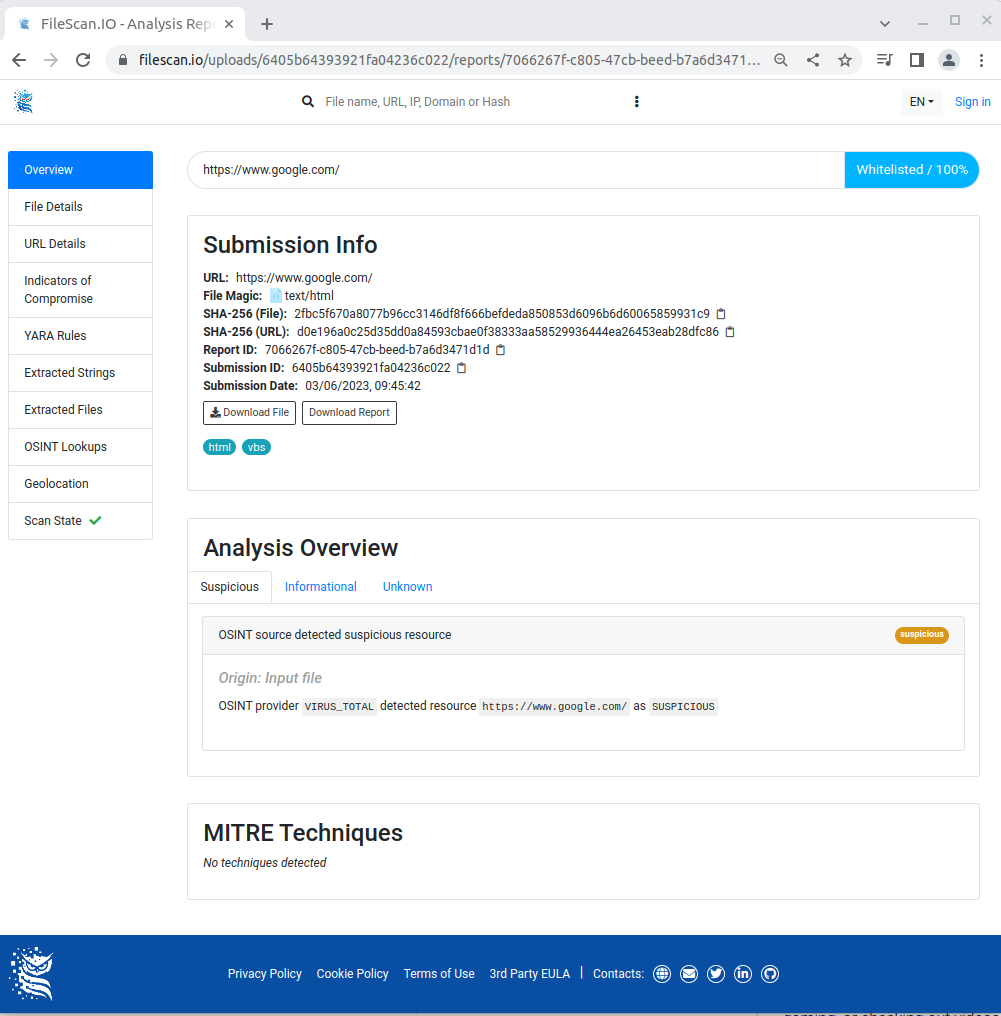Image resolution: width=1001 pixels, height=1016 pixels.
Task: Expand the EN language dropdown
Action: click(921, 102)
